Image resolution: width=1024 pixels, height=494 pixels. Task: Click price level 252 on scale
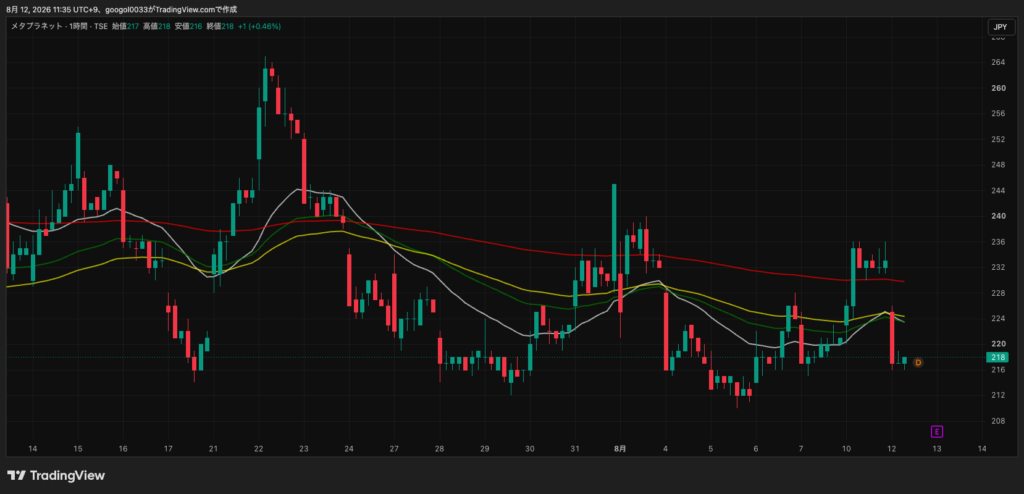click(998, 139)
